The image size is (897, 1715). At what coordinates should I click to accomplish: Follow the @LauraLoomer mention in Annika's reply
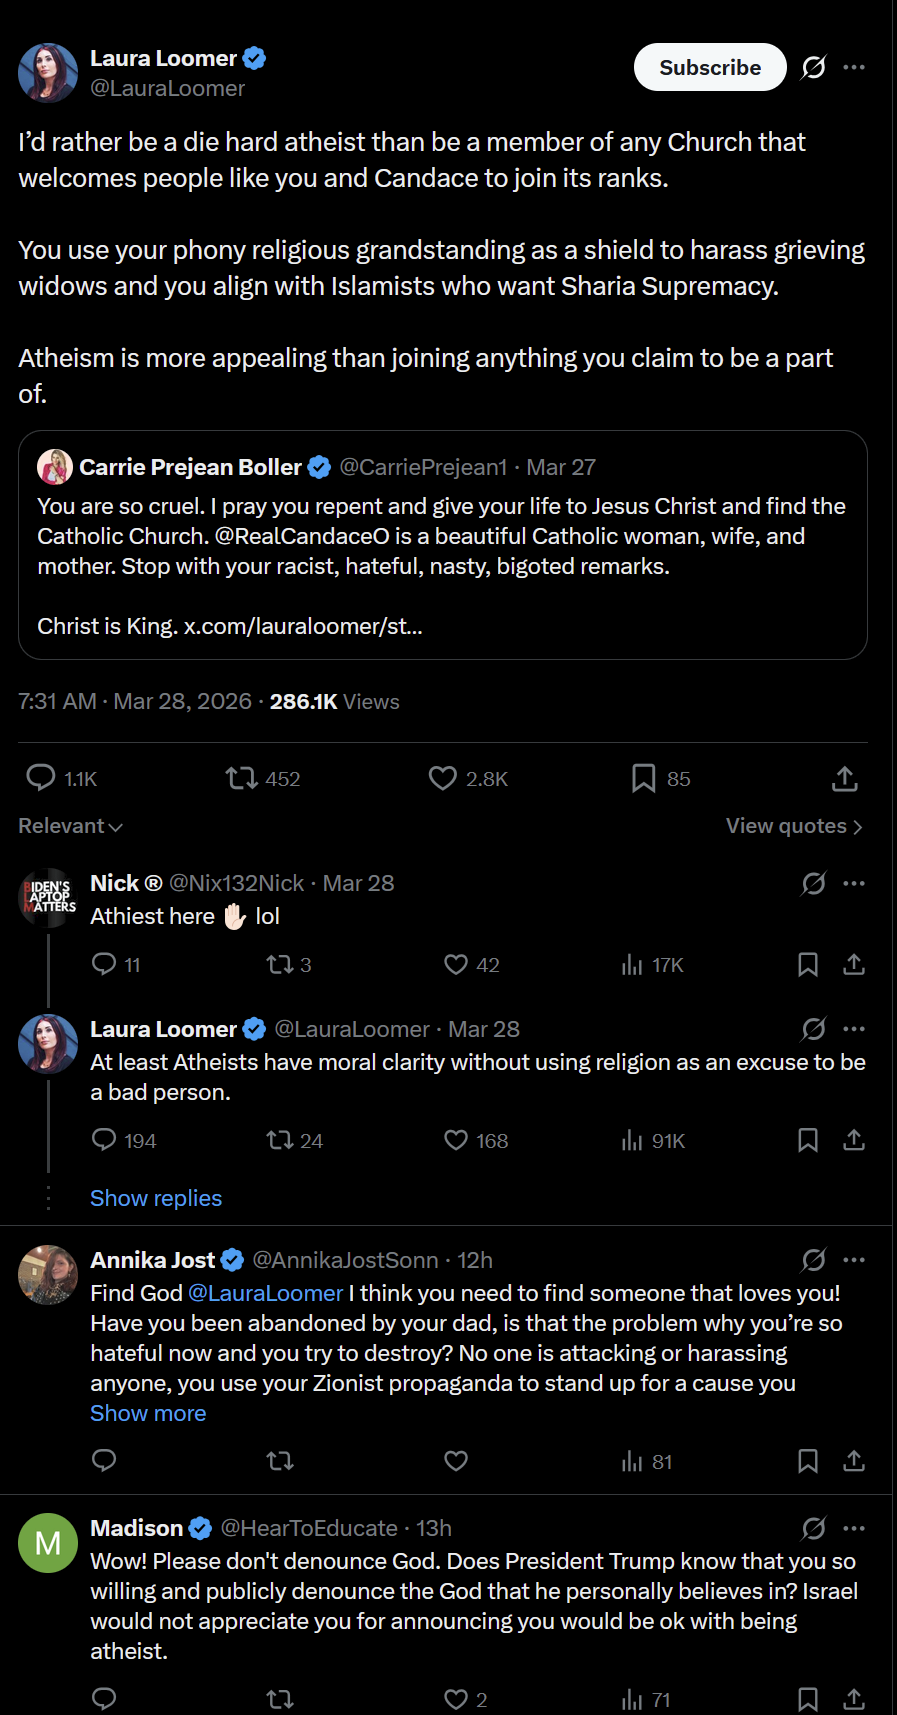pos(265,1293)
